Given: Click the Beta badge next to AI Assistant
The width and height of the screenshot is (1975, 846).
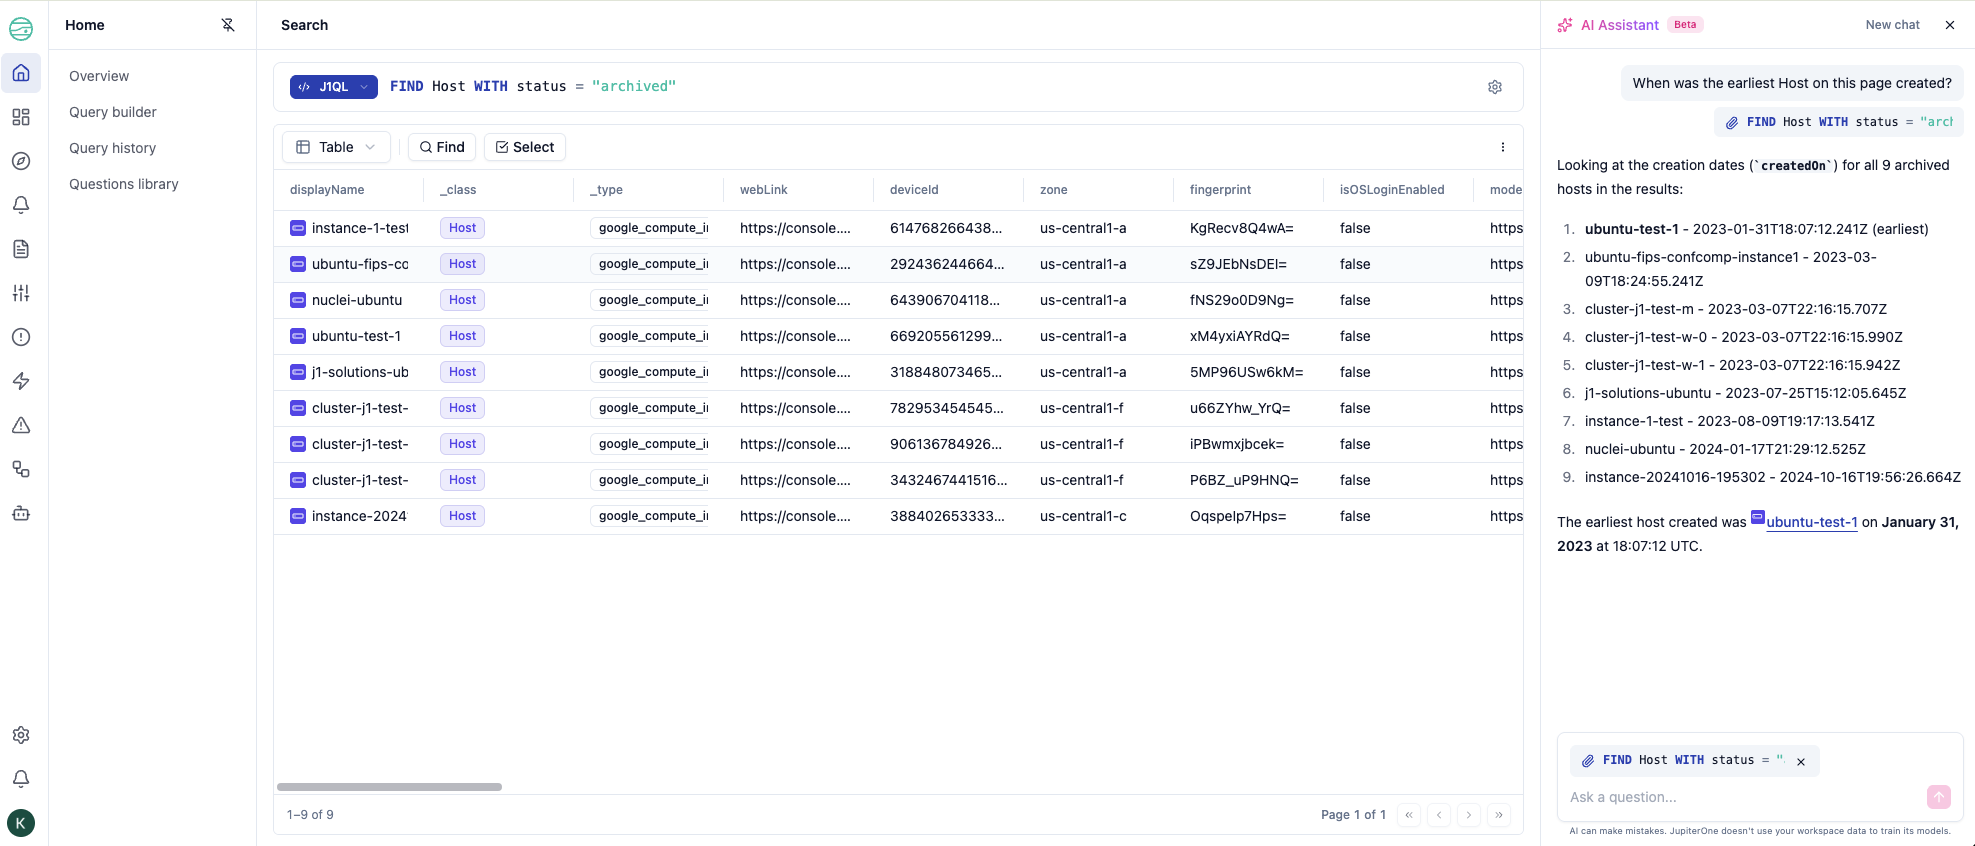Looking at the screenshot, I should pos(1685,25).
